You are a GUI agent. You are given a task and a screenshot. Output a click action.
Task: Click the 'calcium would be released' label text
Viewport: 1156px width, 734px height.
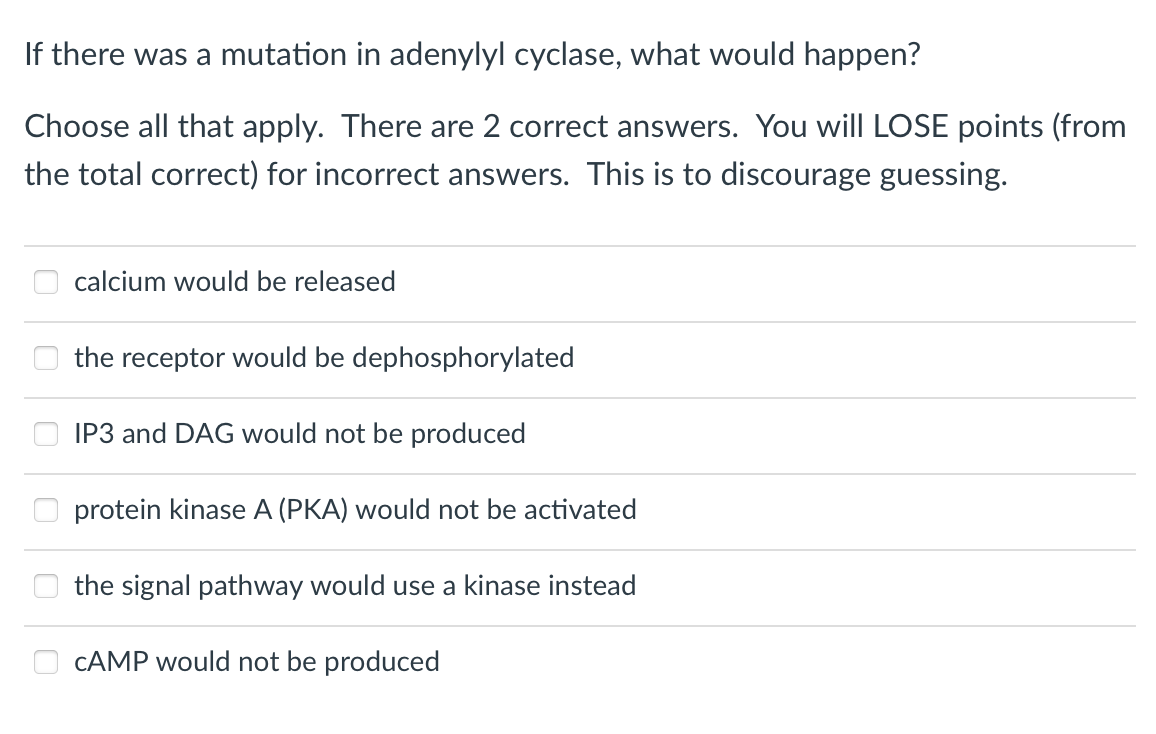[x=235, y=282]
